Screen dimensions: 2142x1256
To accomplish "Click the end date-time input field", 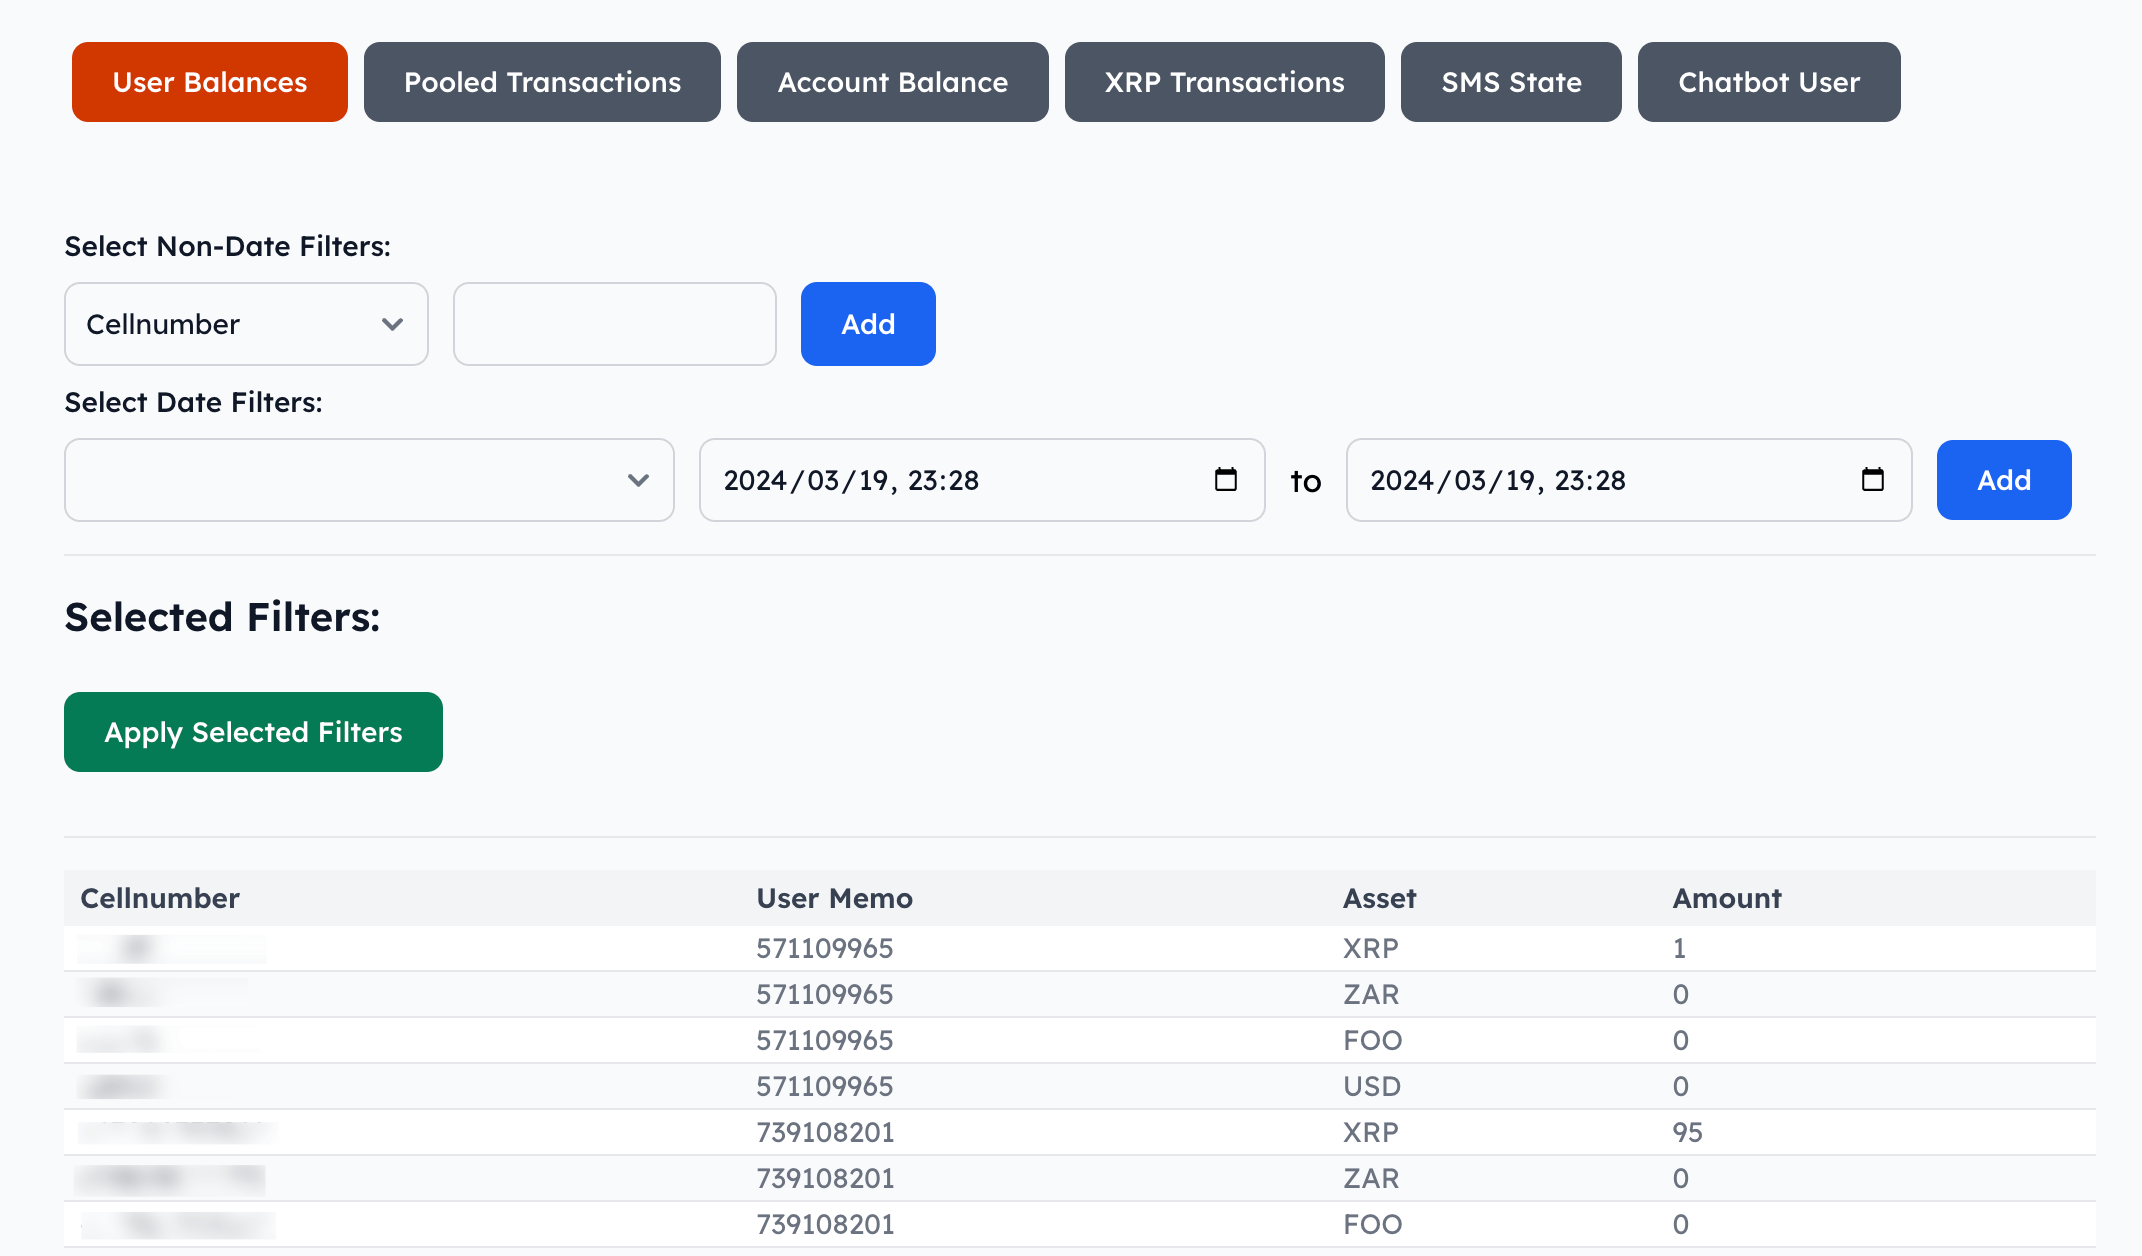I will point(1597,480).
